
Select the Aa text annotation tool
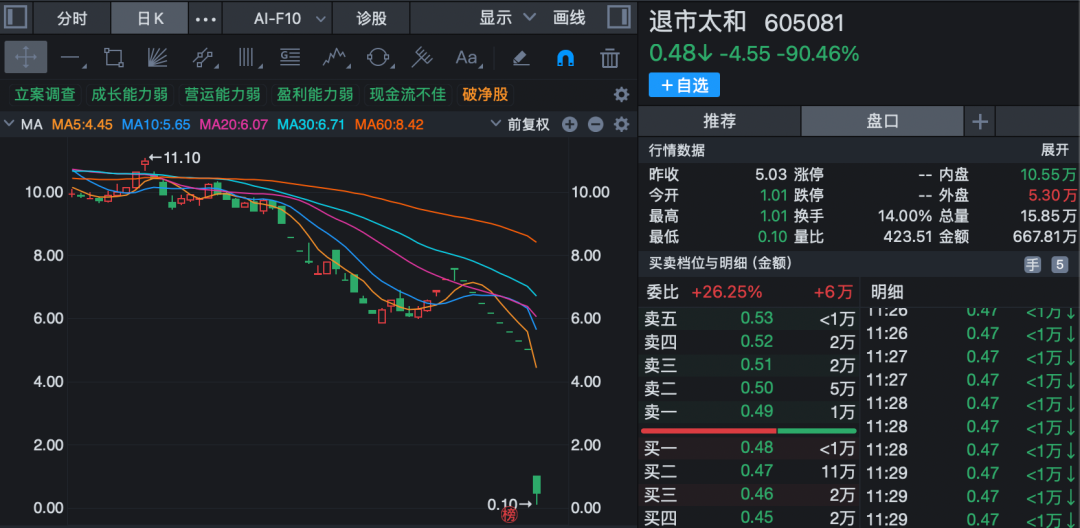[x=468, y=58]
